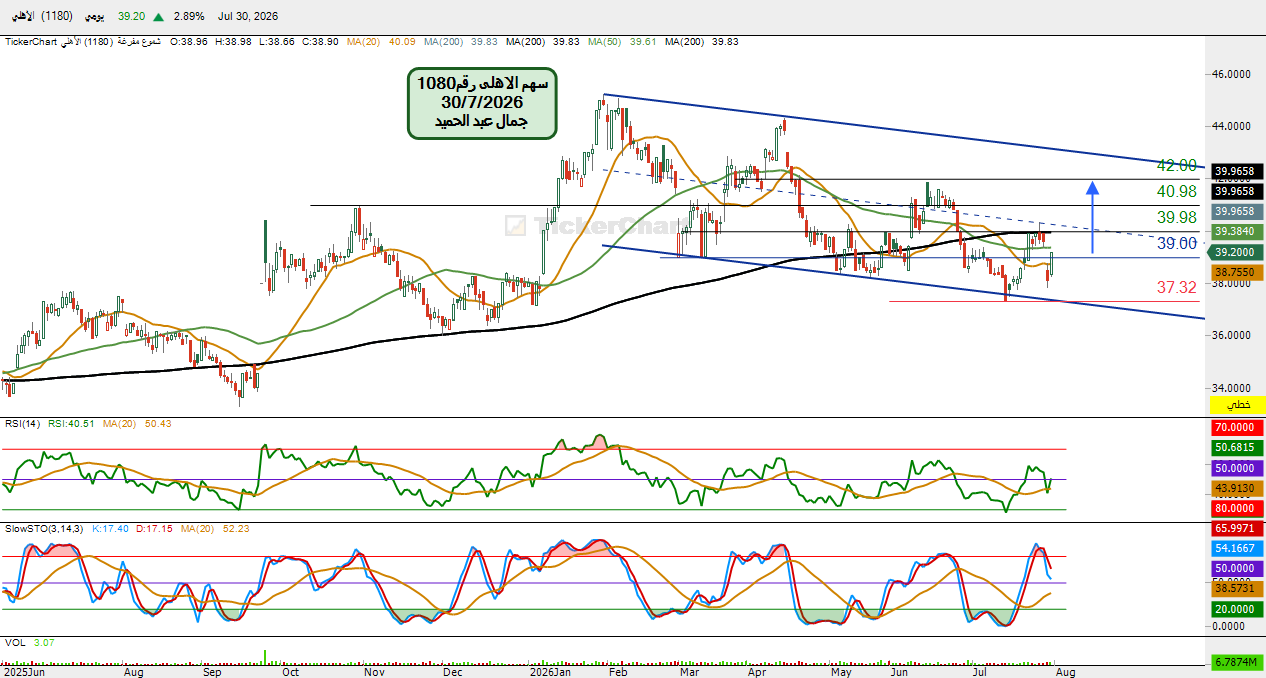Click the green 40.98 level label

click(x=1177, y=192)
